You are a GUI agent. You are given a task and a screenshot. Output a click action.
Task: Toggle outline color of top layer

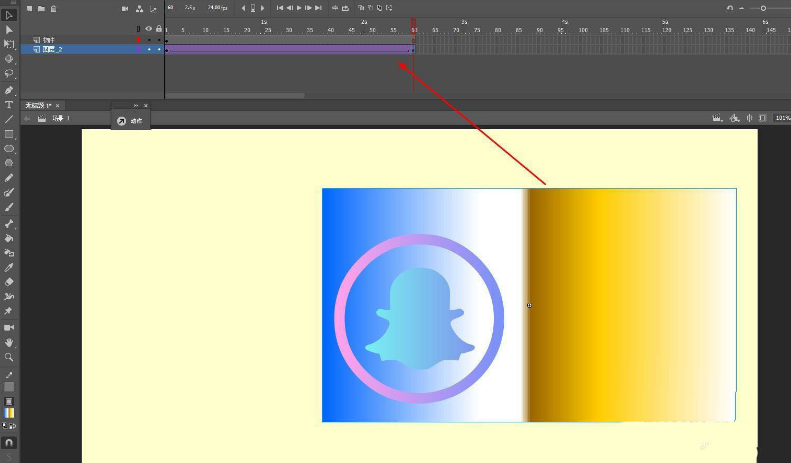(x=138, y=39)
